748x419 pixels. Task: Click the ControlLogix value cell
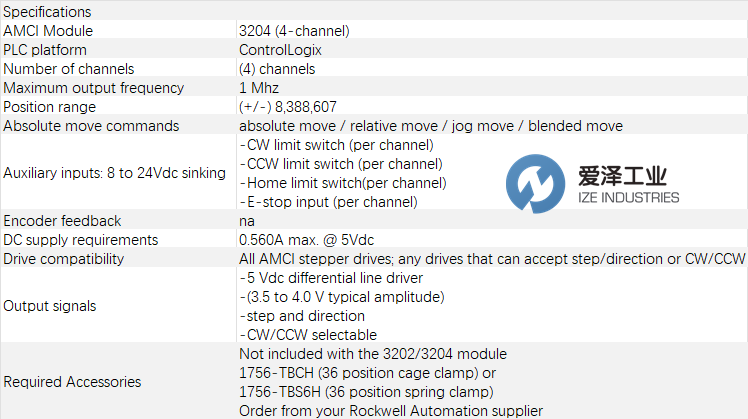click(280, 50)
